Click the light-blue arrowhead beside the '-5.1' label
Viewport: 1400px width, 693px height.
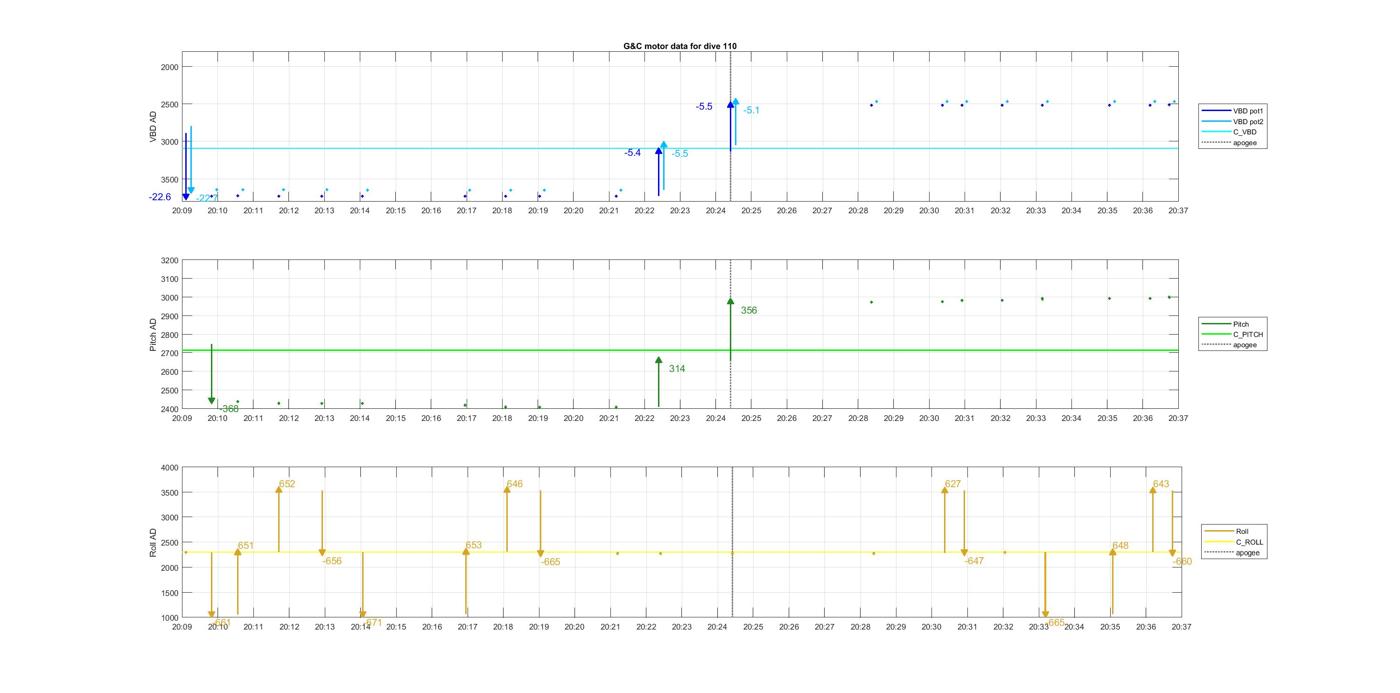tap(736, 101)
